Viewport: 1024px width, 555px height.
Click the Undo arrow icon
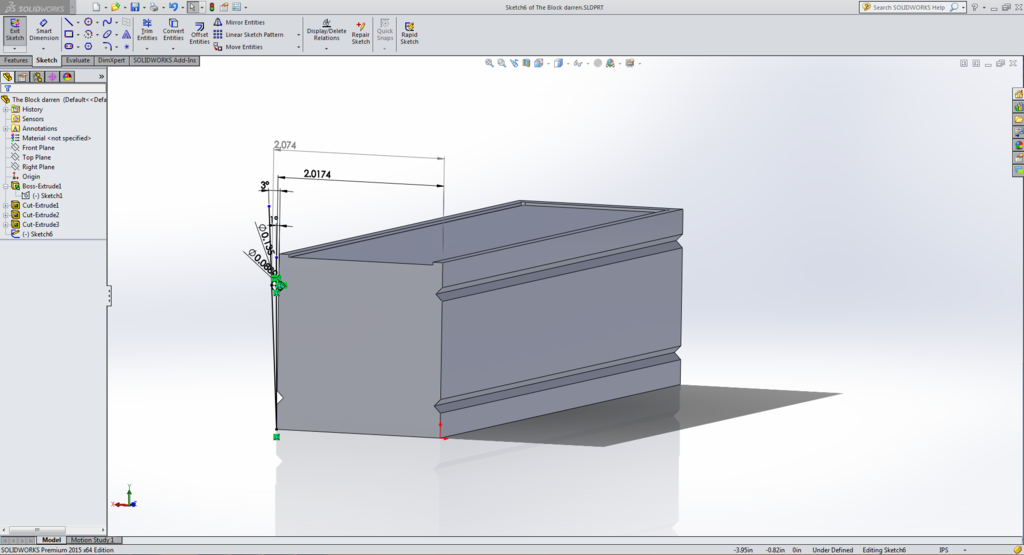pyautogui.click(x=173, y=7)
